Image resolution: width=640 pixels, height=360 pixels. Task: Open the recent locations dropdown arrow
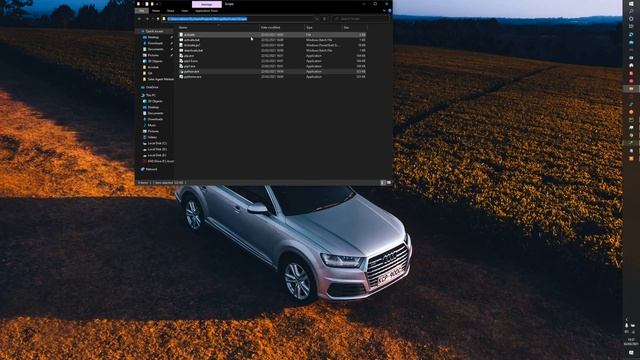(153, 19)
